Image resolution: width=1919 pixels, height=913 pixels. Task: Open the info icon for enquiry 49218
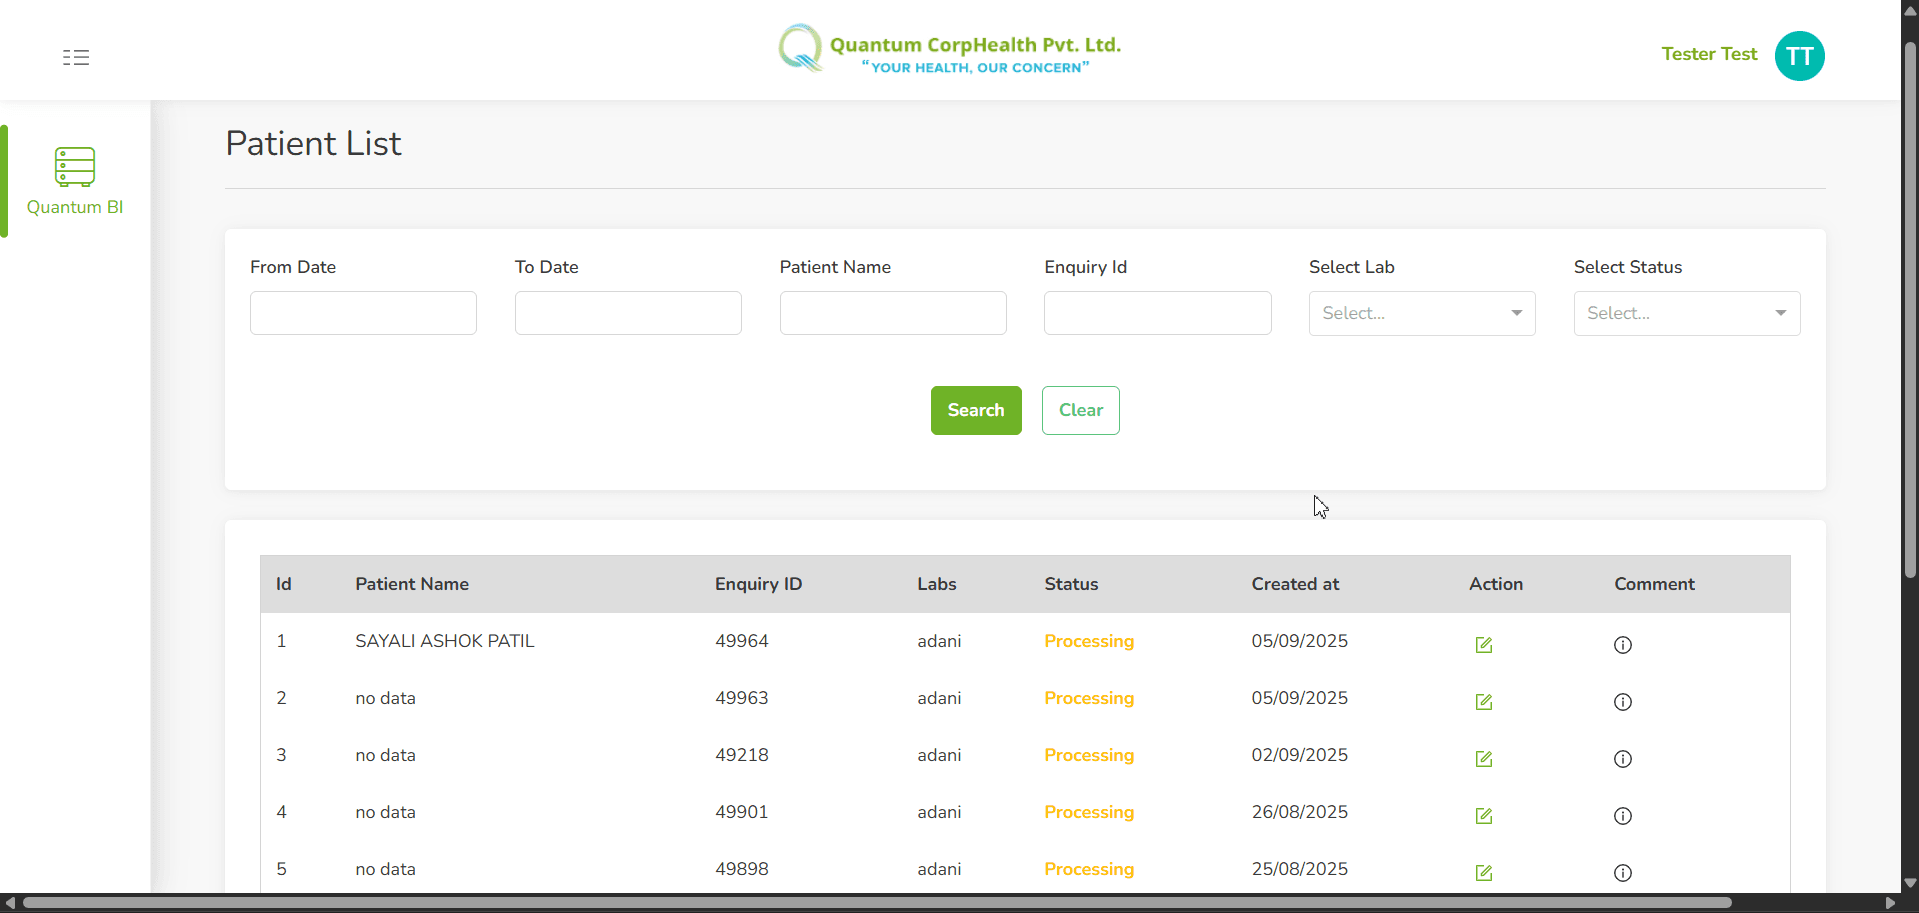tap(1622, 759)
